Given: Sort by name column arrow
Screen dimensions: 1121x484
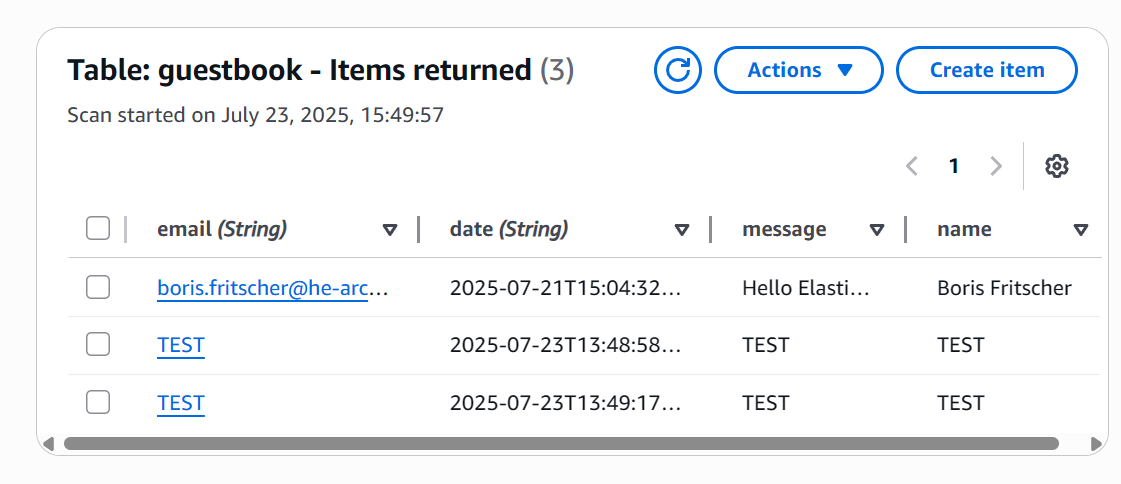Looking at the screenshot, I should pyautogui.click(x=1080, y=230).
